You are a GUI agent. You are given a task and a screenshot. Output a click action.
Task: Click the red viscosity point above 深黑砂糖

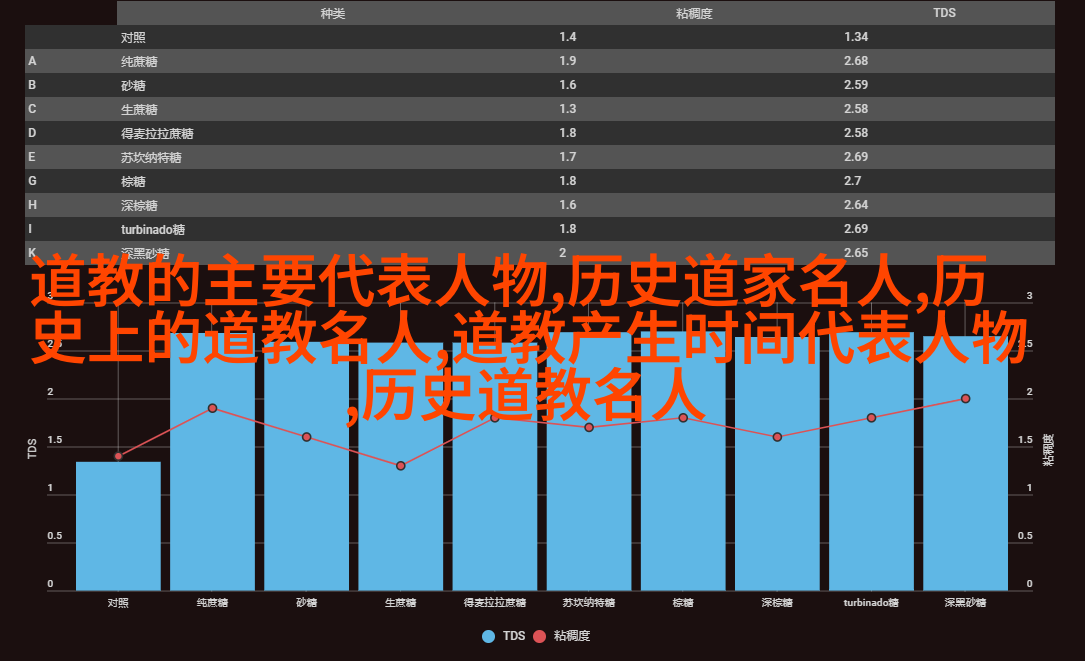(x=965, y=399)
